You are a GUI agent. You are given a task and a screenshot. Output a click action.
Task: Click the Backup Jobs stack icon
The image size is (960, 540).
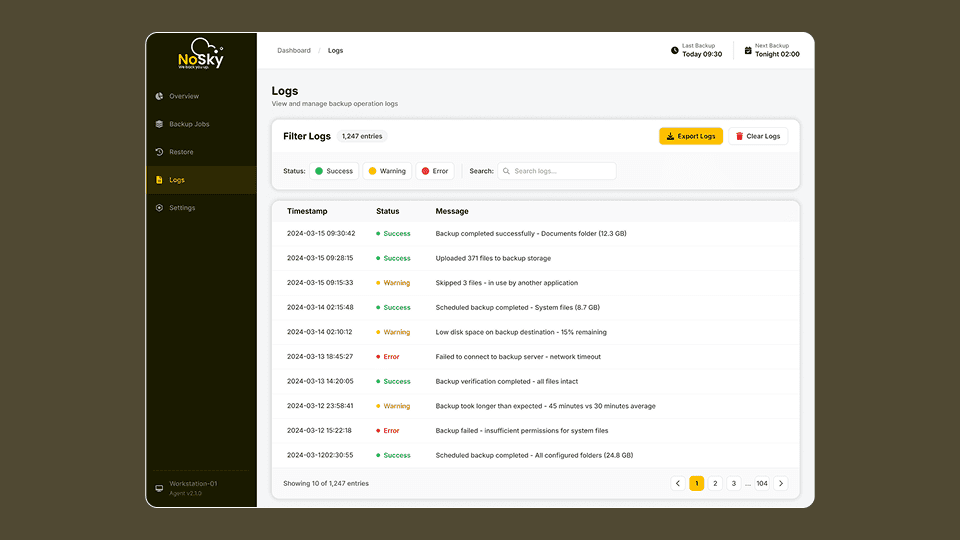point(159,124)
